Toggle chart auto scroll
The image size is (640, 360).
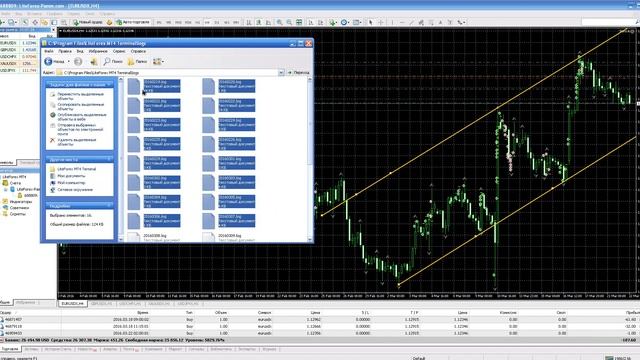(311, 22)
